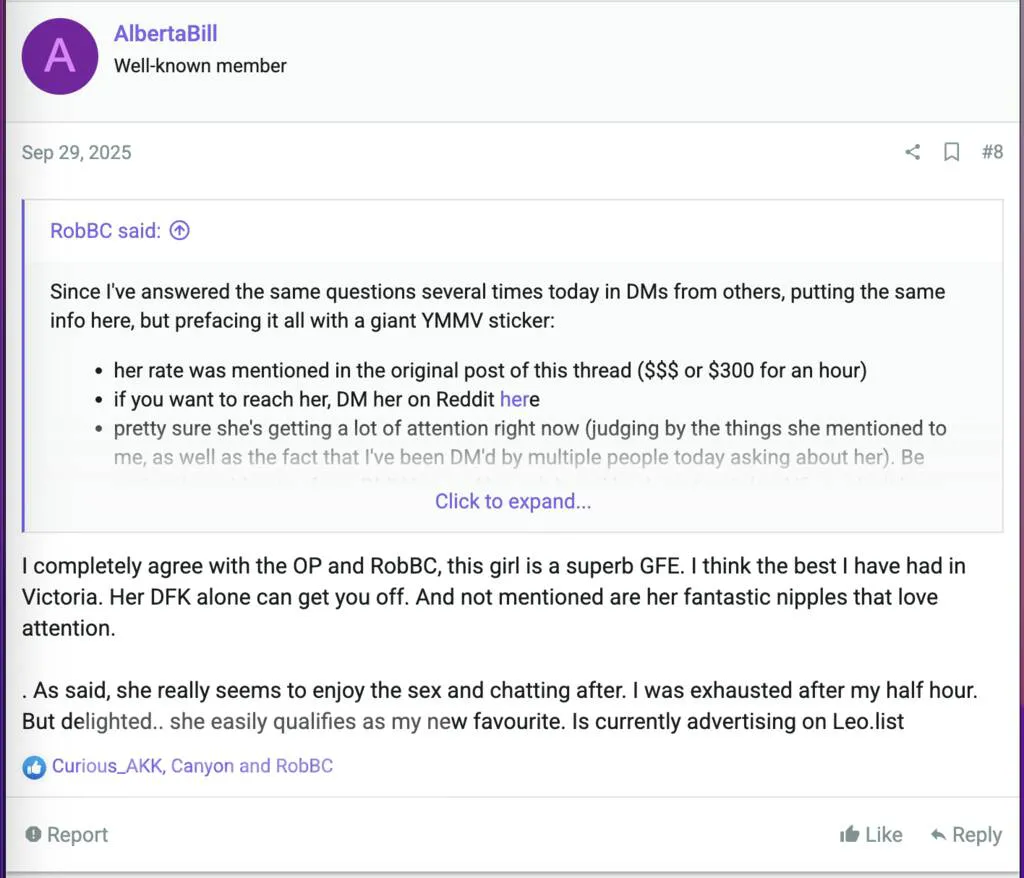The image size is (1024, 878).
Task: Click the reply arrow icon in footer
Action: 939,834
